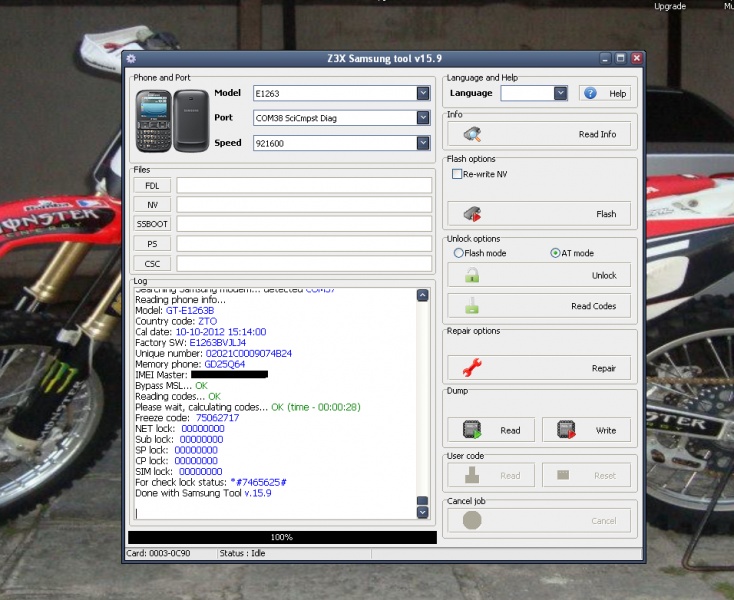Image resolution: width=734 pixels, height=600 pixels.
Task: Click the blue Help question mark icon
Action: pyautogui.click(x=590, y=93)
